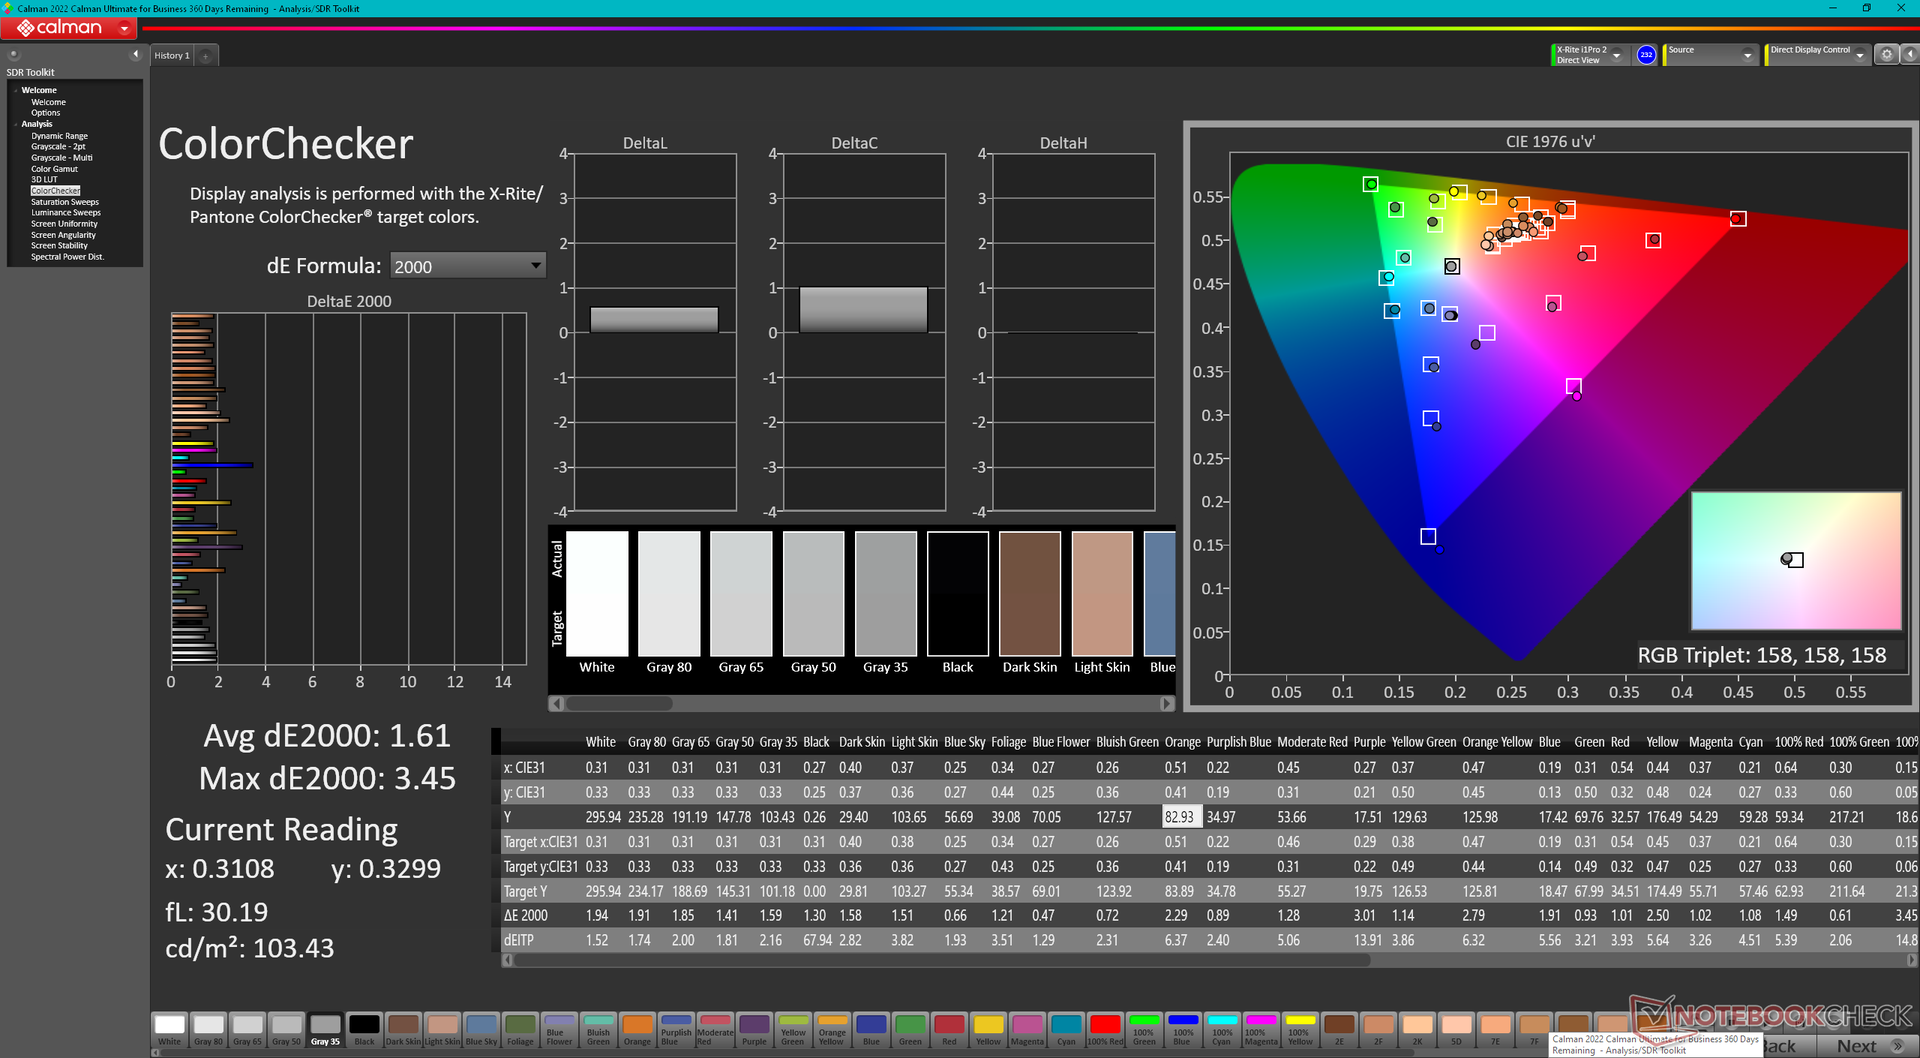Click the Calman logo menu button
The height and width of the screenshot is (1058, 1920).
(x=70, y=28)
